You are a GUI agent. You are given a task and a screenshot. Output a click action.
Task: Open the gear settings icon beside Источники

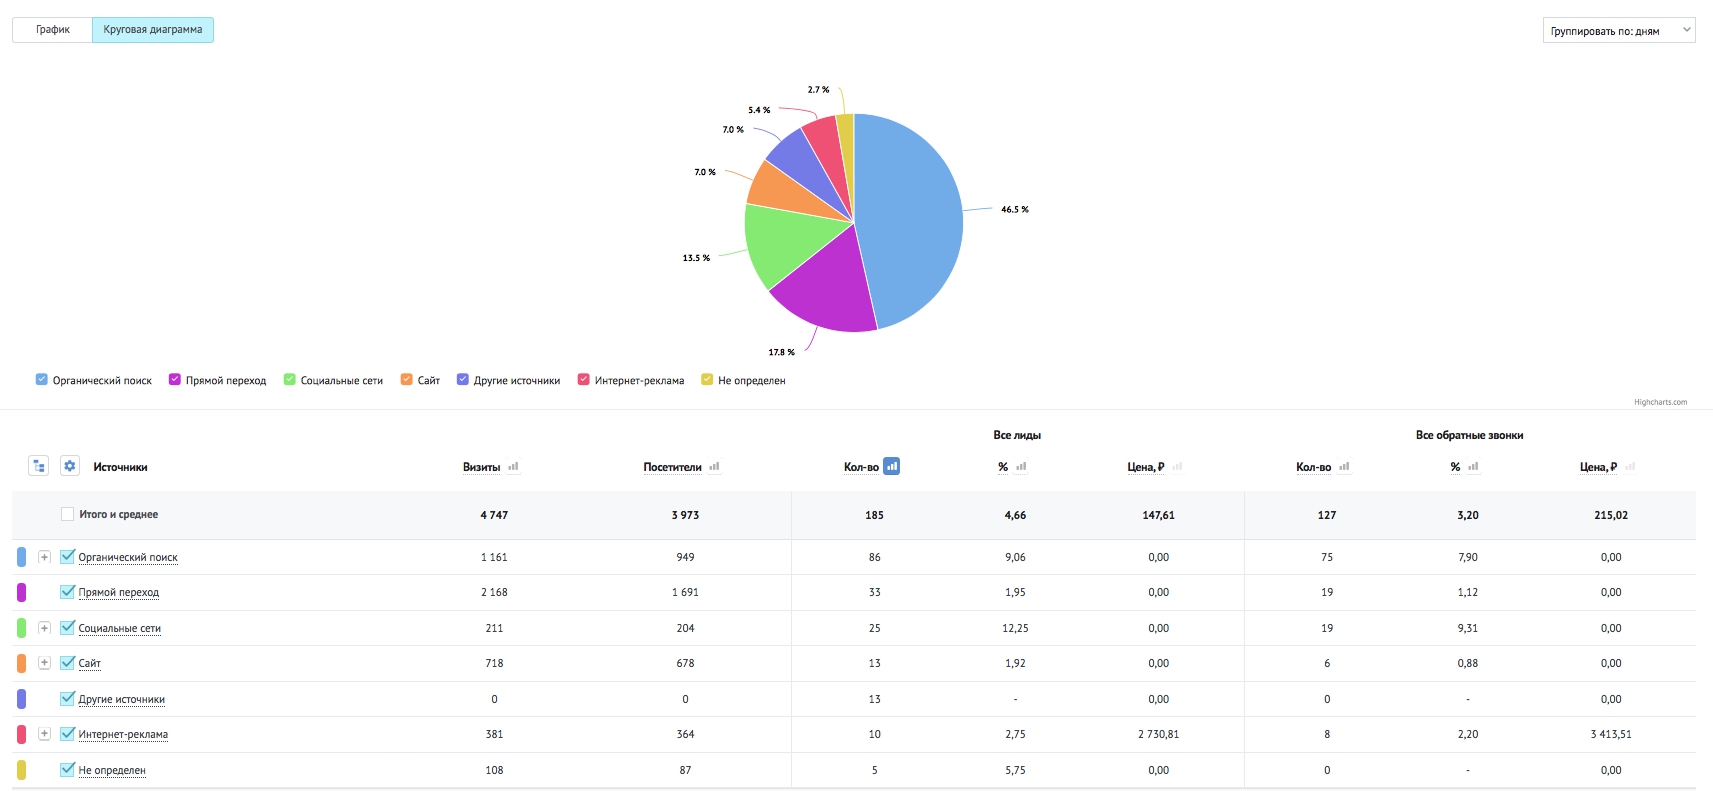pyautogui.click(x=70, y=466)
